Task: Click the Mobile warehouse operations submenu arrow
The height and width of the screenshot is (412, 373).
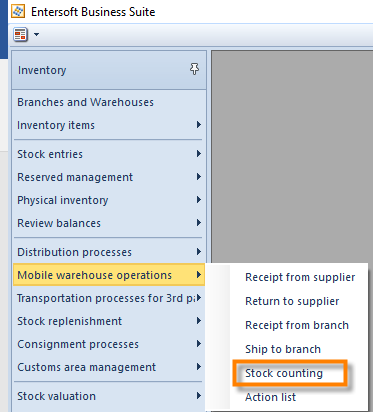Action: (x=199, y=275)
